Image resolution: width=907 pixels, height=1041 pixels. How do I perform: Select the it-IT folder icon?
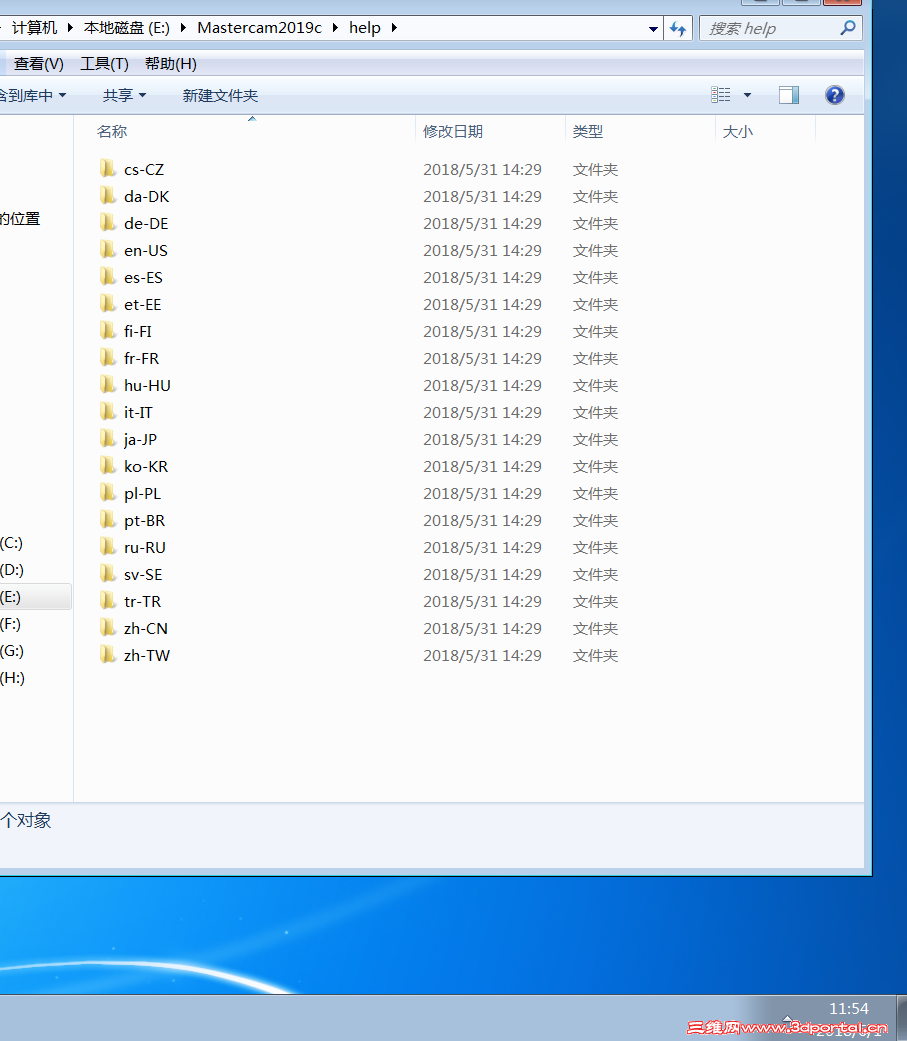point(108,412)
